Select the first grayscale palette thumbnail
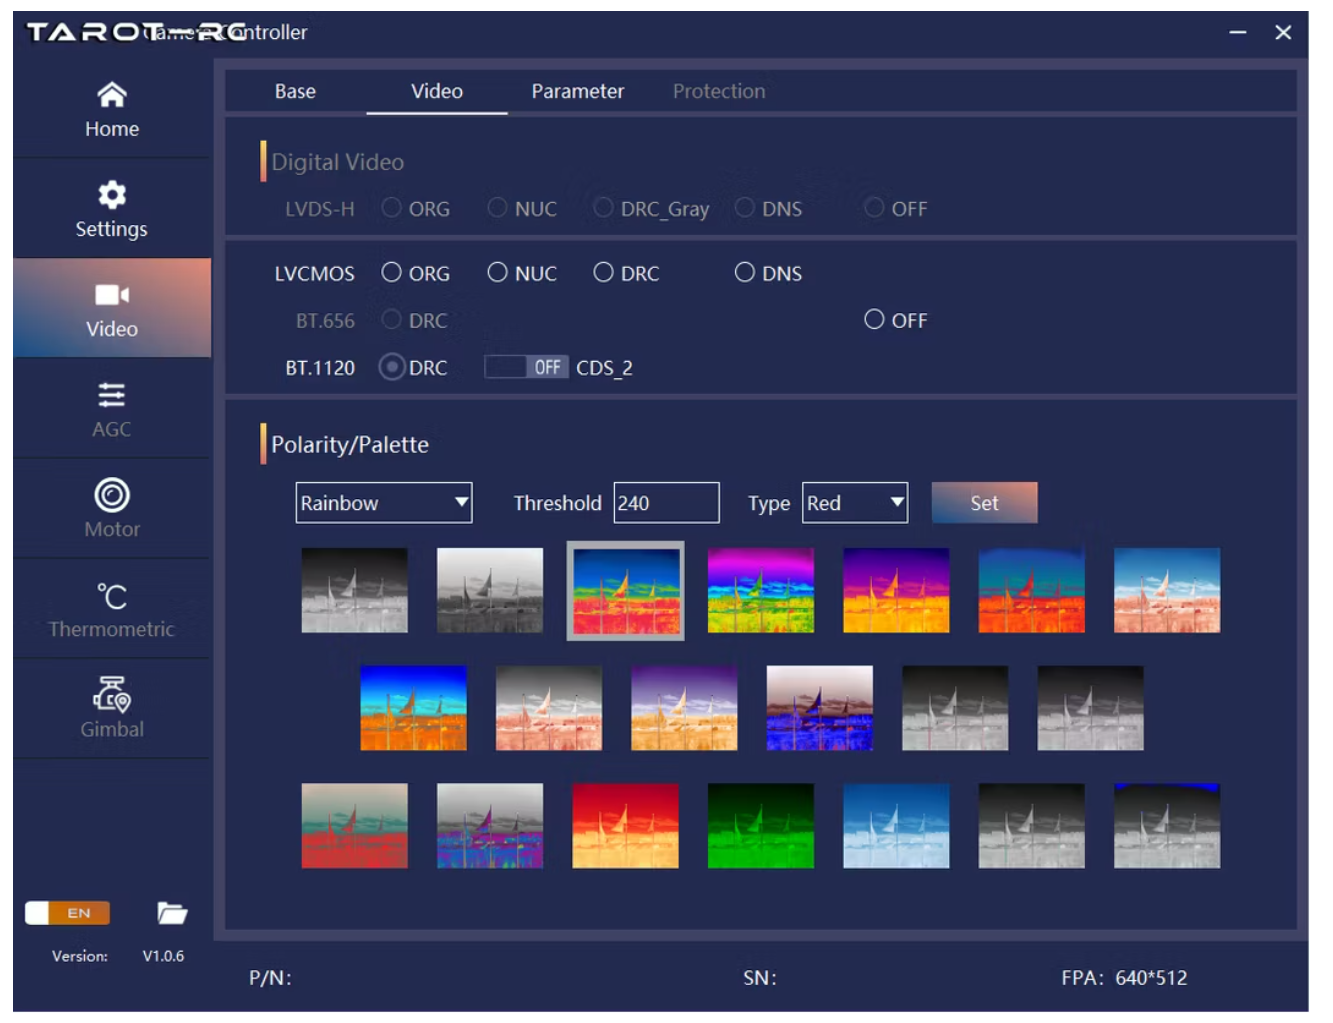1333x1023 pixels. 354,590
